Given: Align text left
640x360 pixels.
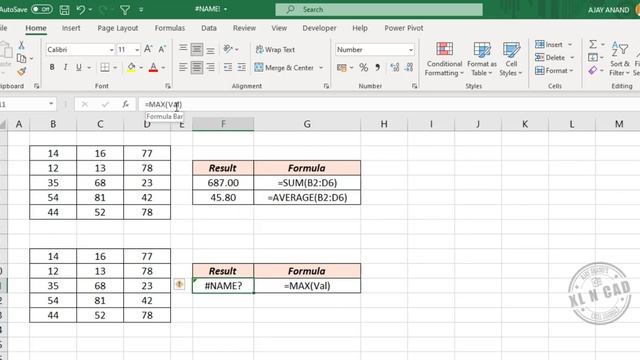Looking at the screenshot, I should 183,67.
